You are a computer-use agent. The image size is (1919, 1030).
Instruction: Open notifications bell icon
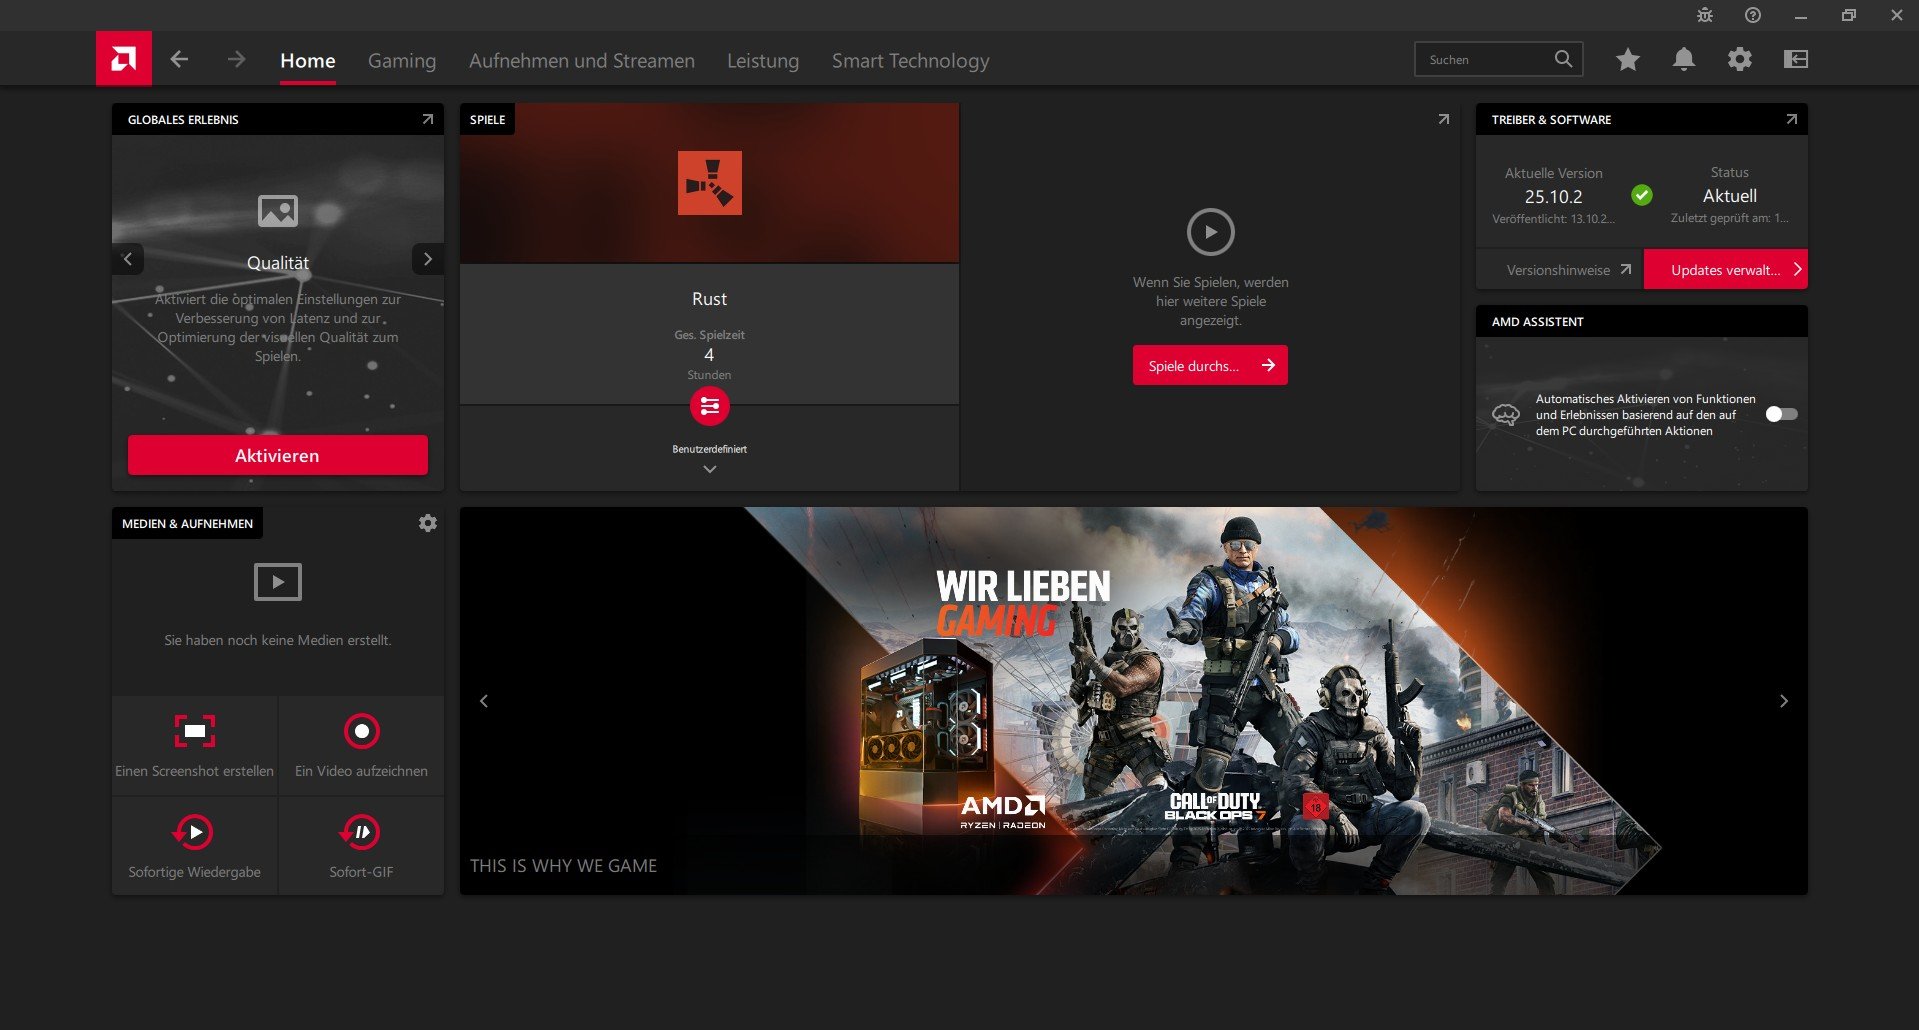(1684, 60)
